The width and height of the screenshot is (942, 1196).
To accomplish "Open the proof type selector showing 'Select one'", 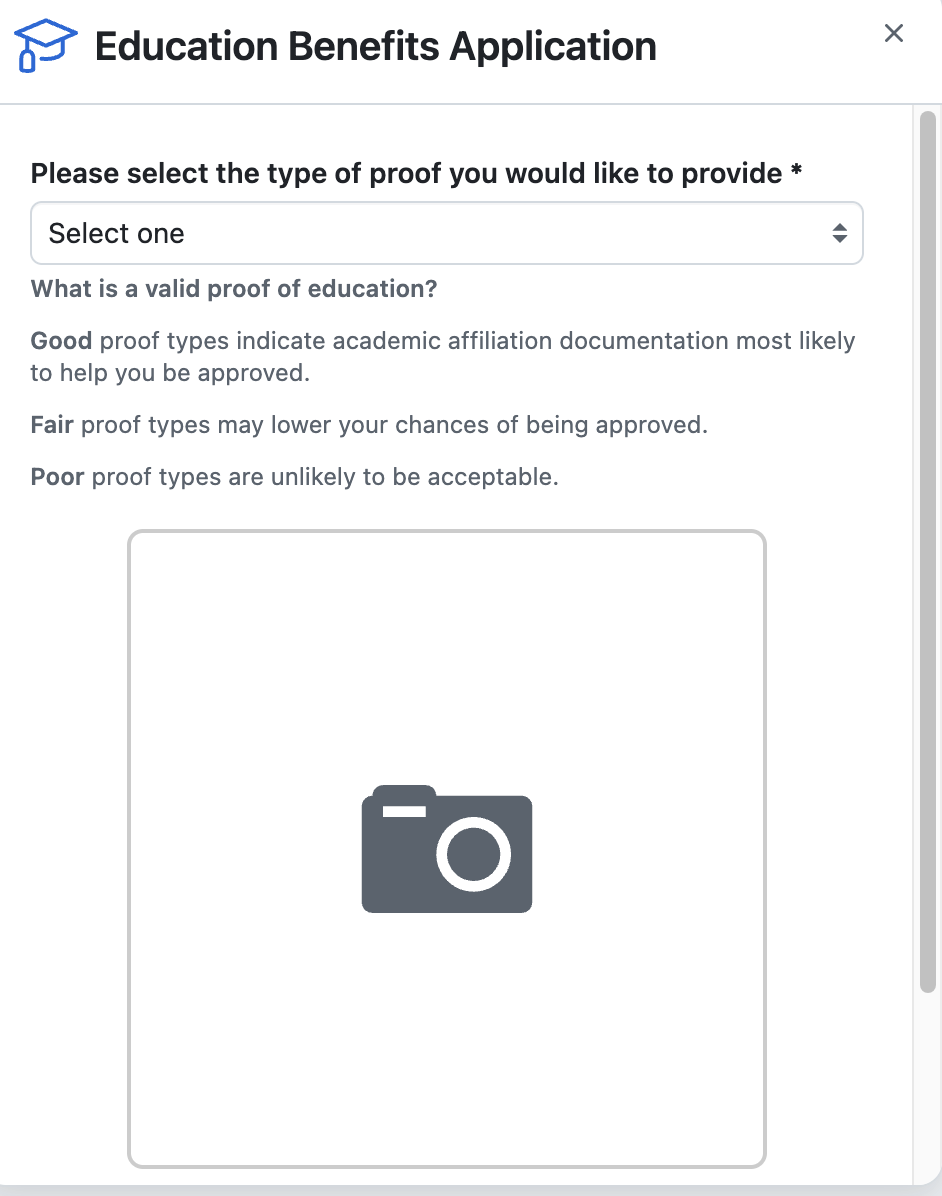I will pyautogui.click(x=446, y=232).
